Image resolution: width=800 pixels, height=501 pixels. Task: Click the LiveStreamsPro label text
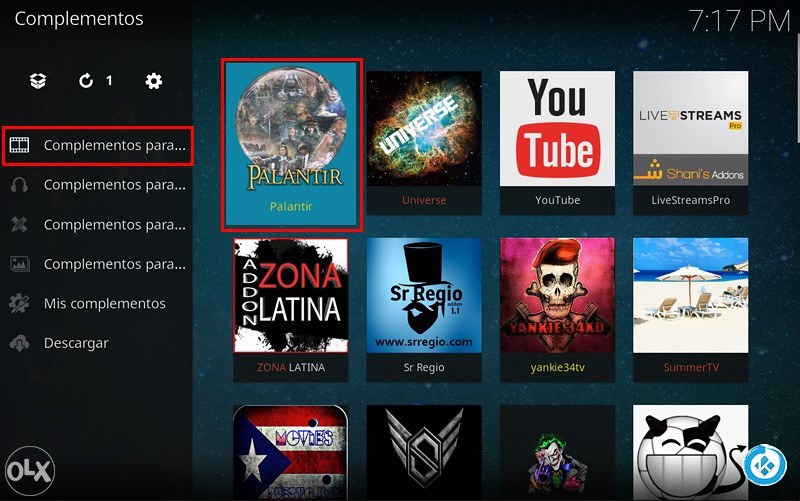pos(690,200)
